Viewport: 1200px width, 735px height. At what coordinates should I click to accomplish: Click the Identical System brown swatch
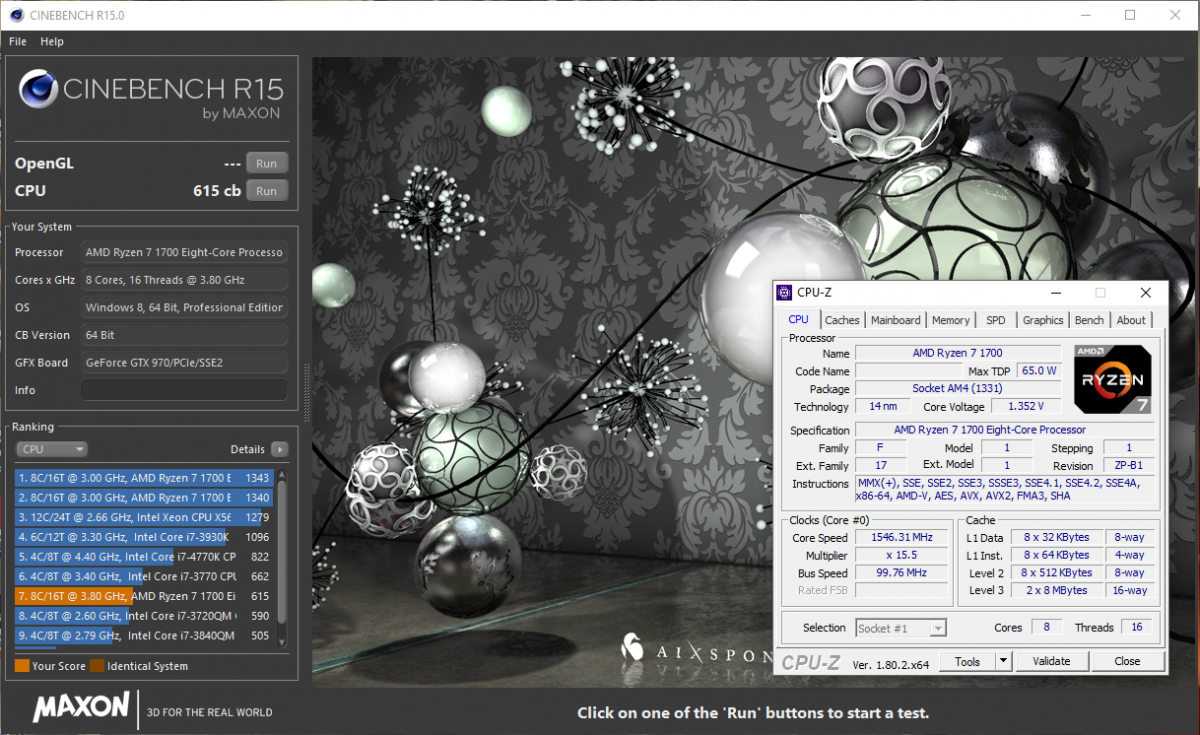(x=97, y=666)
